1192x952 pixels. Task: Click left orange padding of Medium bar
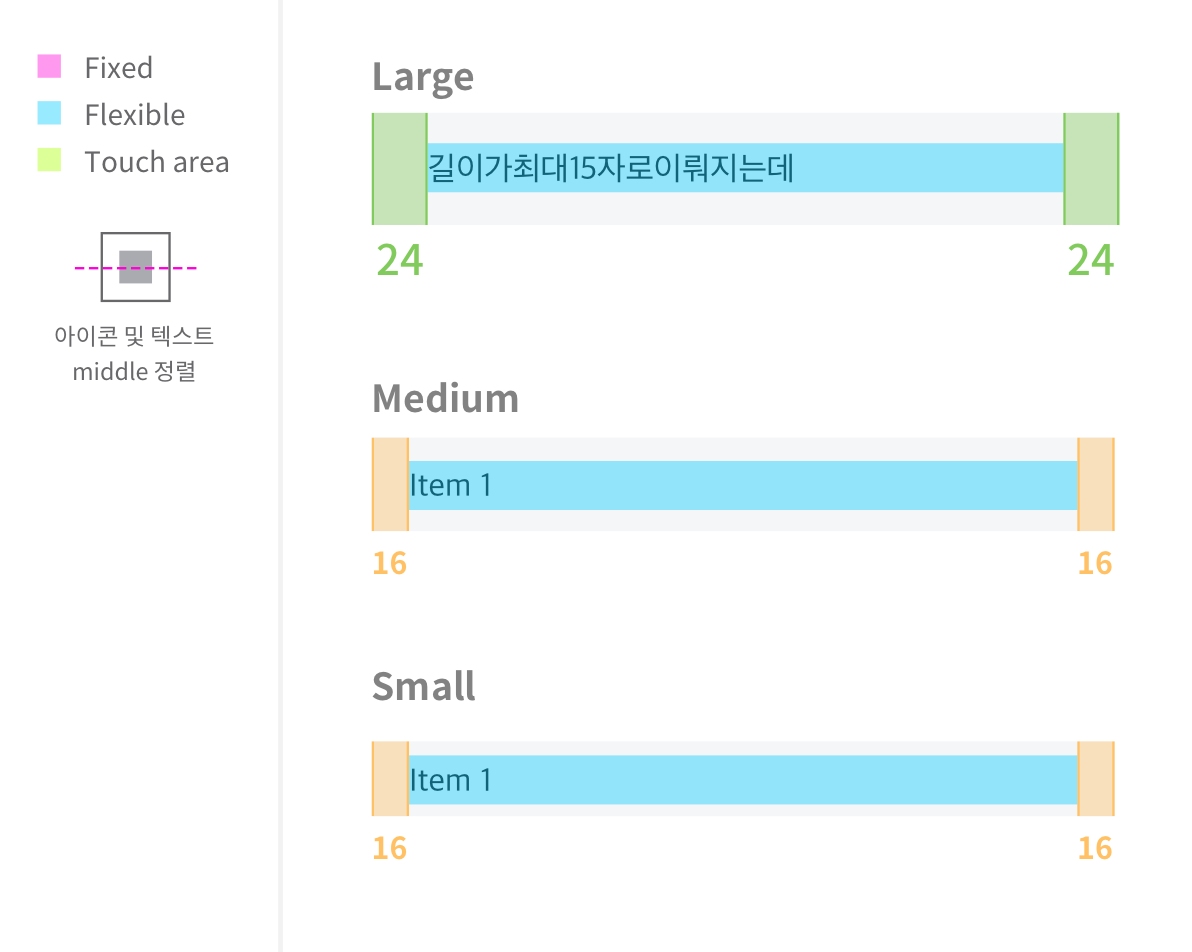(x=390, y=484)
